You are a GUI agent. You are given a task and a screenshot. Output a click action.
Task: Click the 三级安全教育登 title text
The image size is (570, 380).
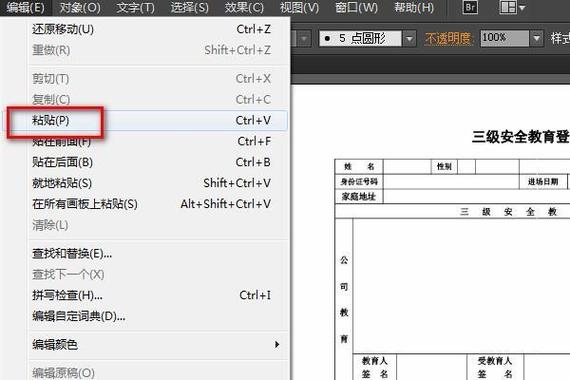click(x=521, y=137)
